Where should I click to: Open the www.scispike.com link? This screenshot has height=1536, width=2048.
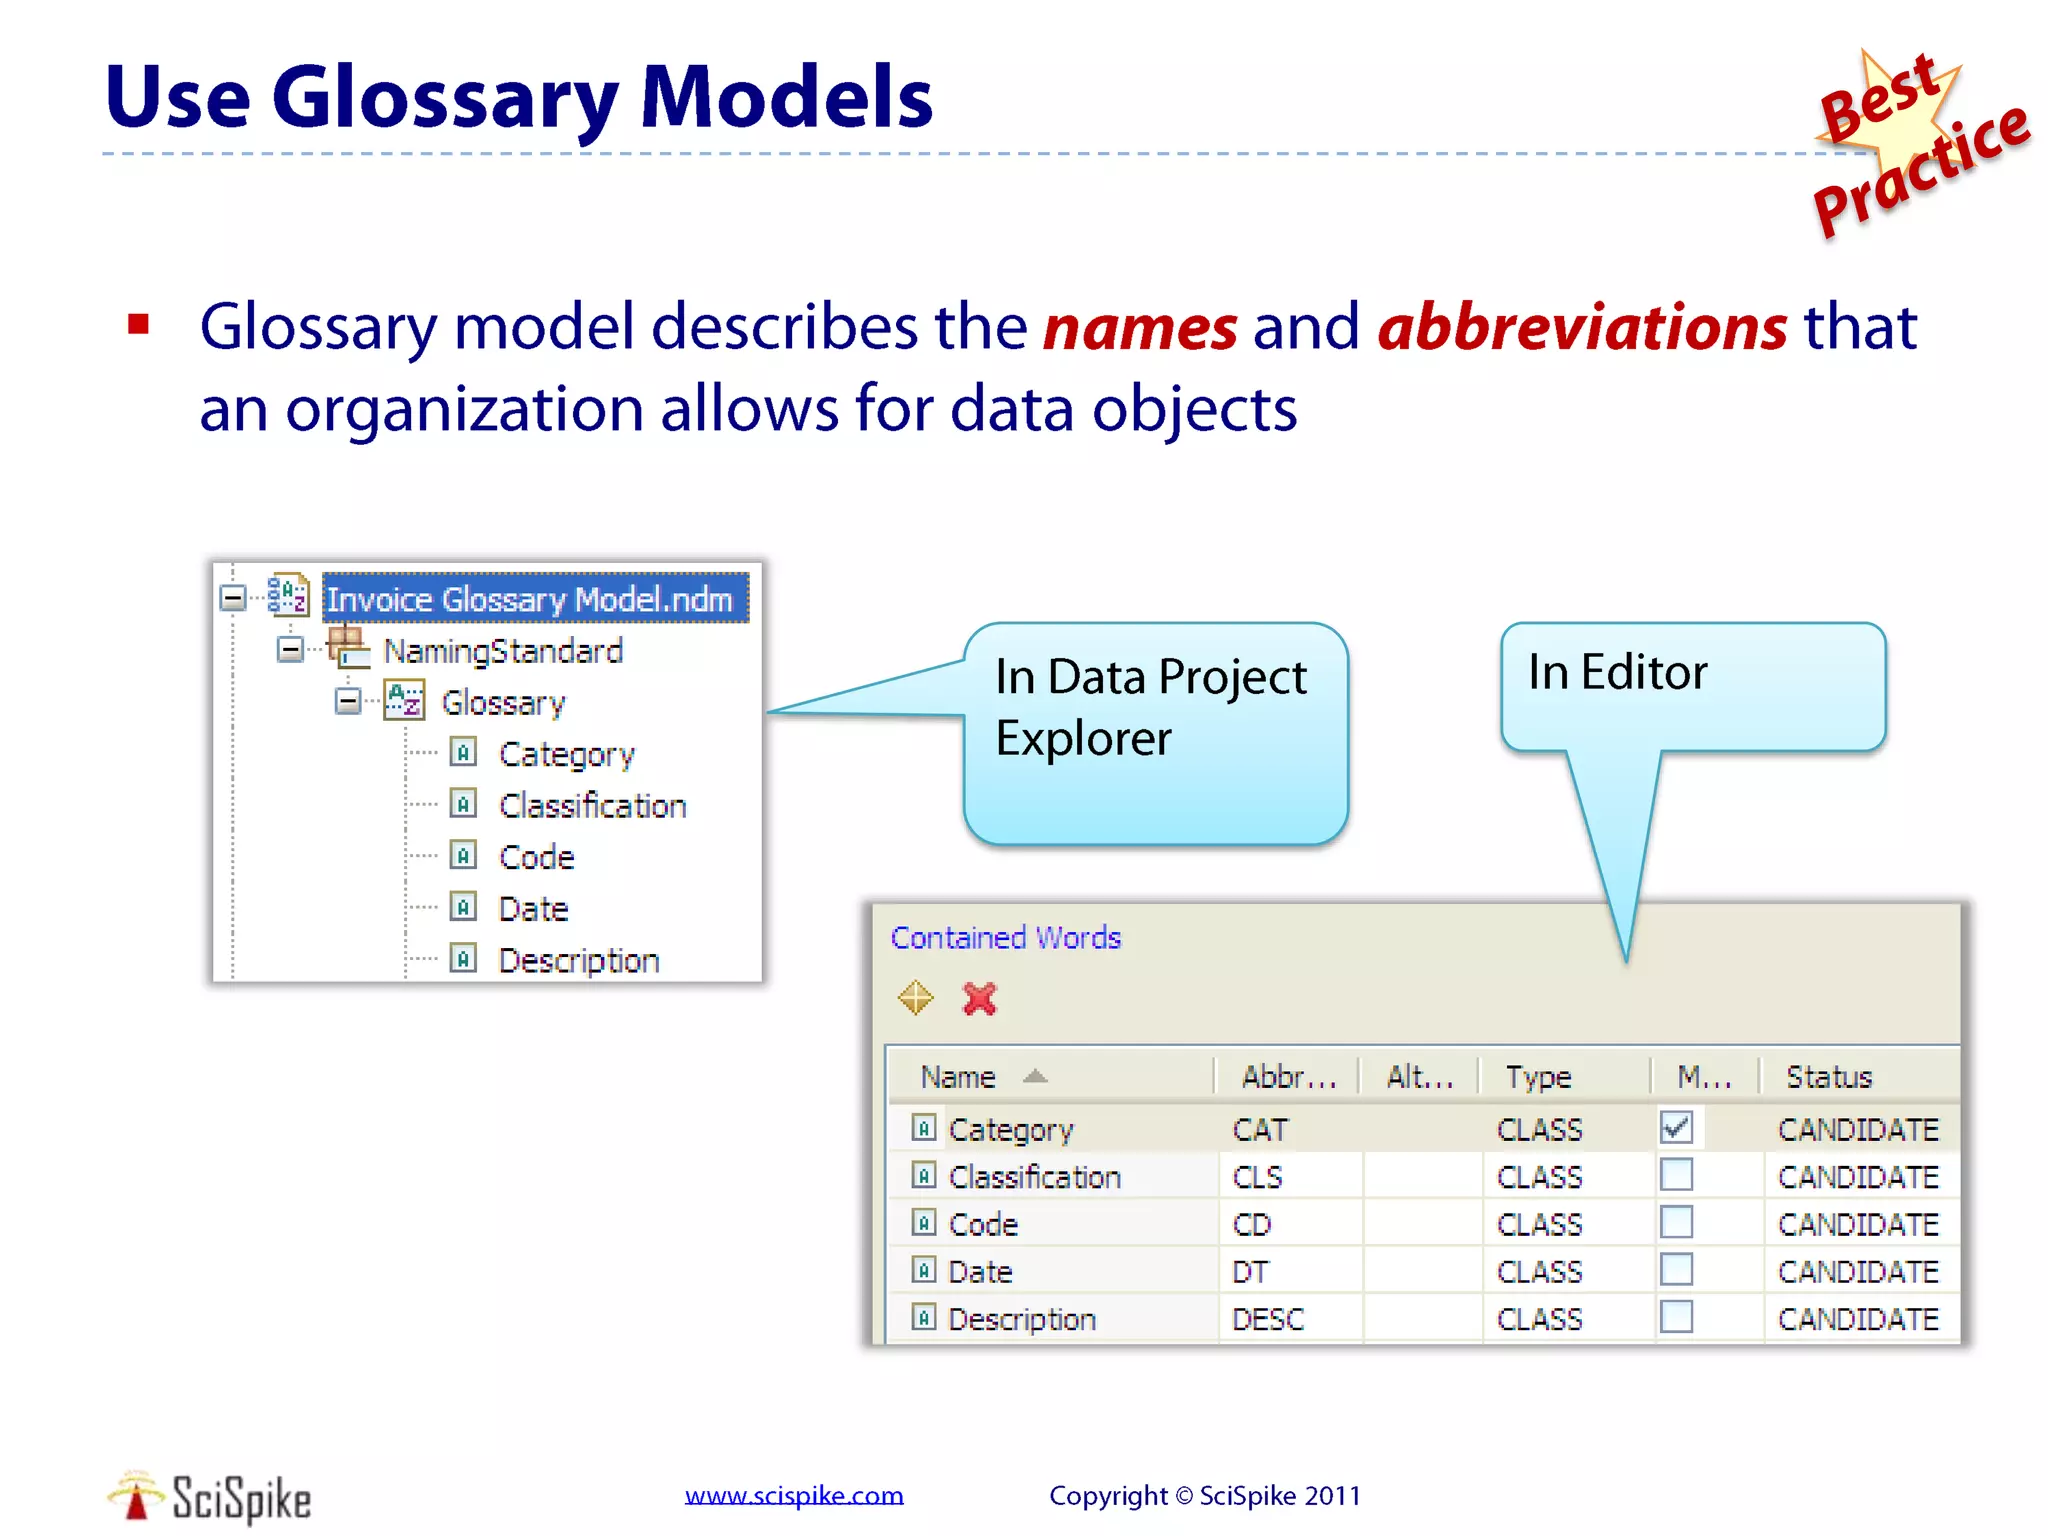(x=794, y=1495)
